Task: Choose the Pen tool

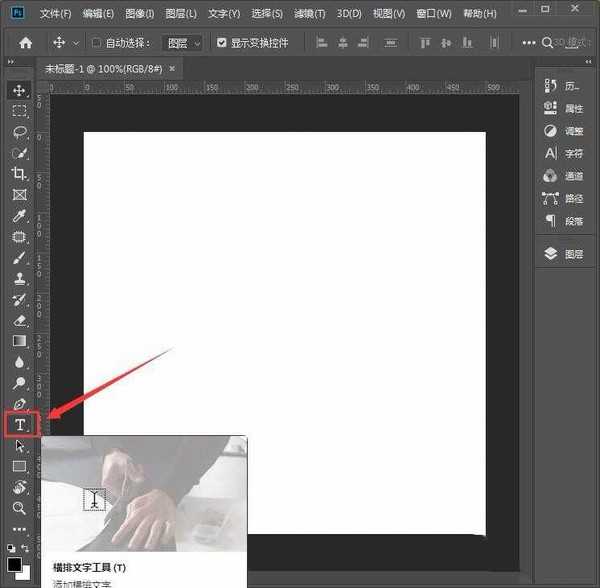Action: [x=19, y=404]
